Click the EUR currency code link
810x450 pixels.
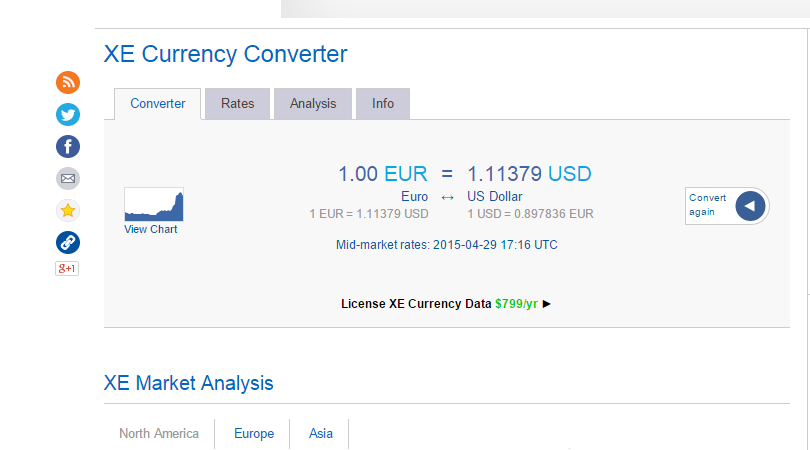406,174
